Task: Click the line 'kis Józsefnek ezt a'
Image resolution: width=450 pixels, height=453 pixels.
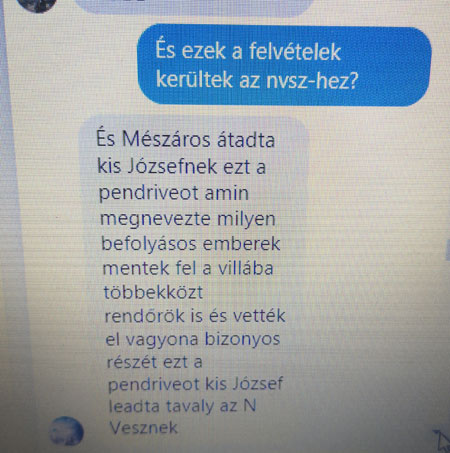Action: [181, 166]
